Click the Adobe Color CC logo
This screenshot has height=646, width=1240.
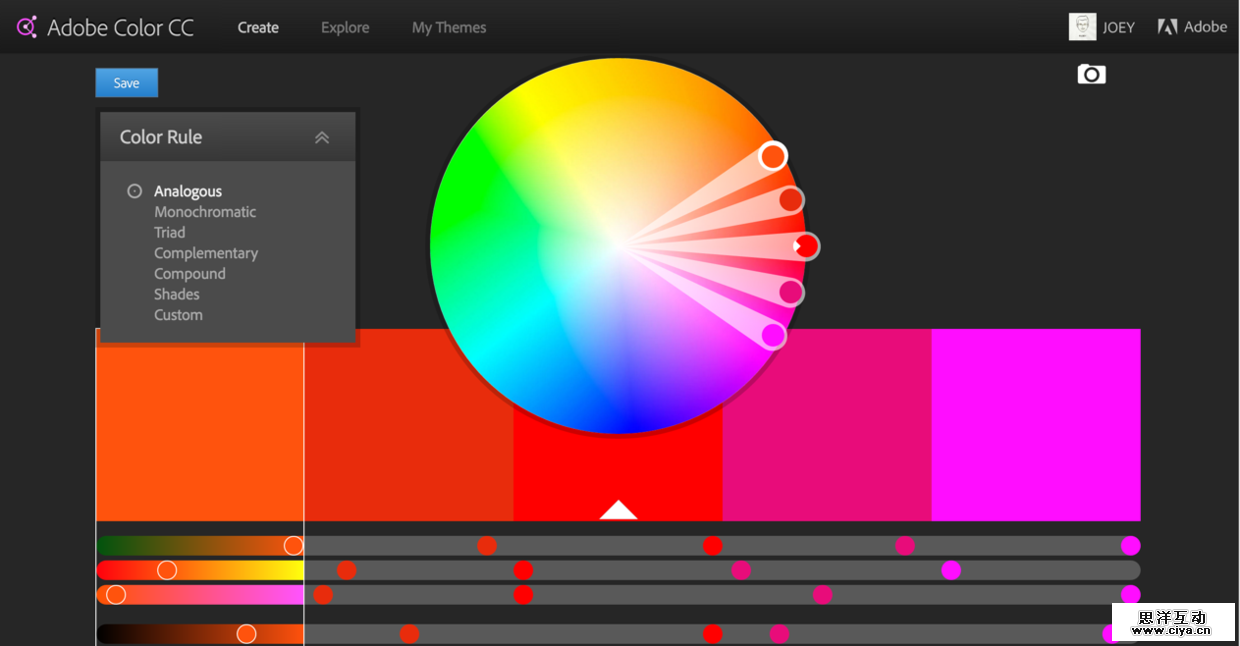(x=105, y=27)
